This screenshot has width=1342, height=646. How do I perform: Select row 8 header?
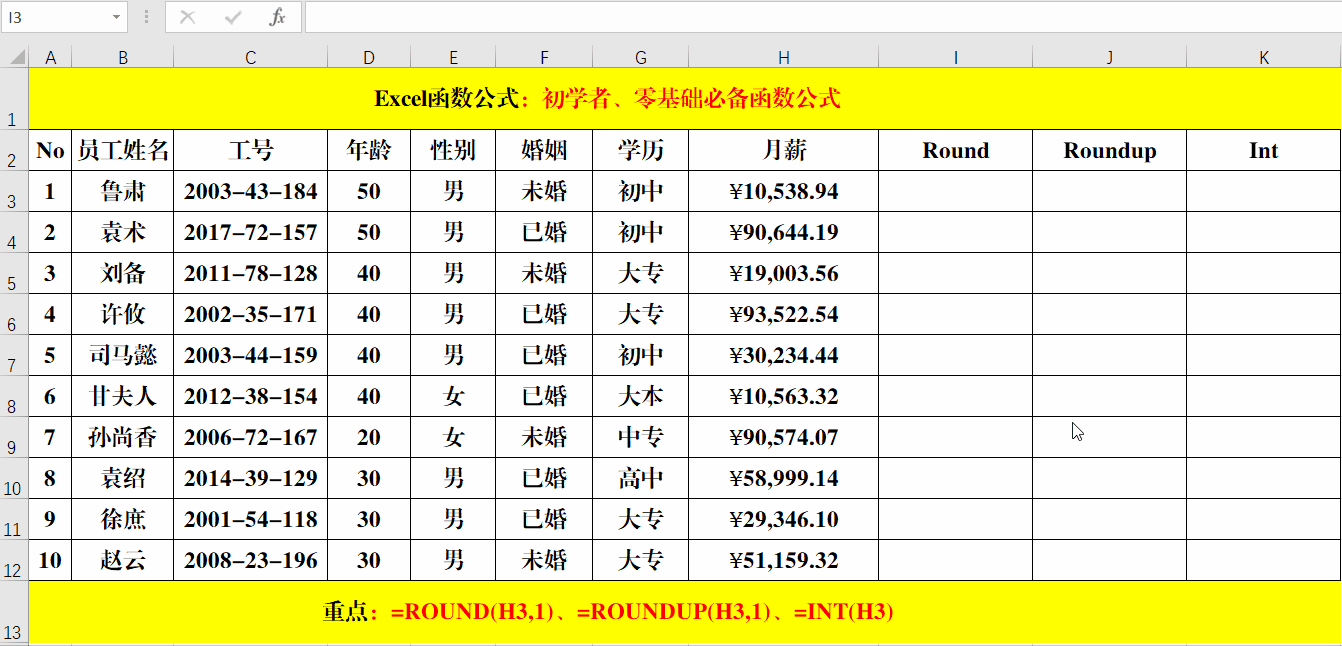coord(15,396)
